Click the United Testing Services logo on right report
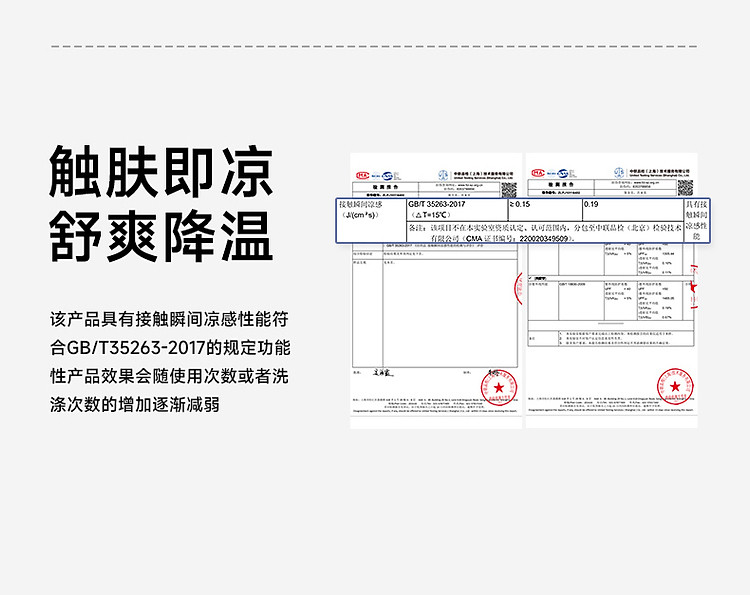This screenshot has width=750, height=595. tap(619, 174)
